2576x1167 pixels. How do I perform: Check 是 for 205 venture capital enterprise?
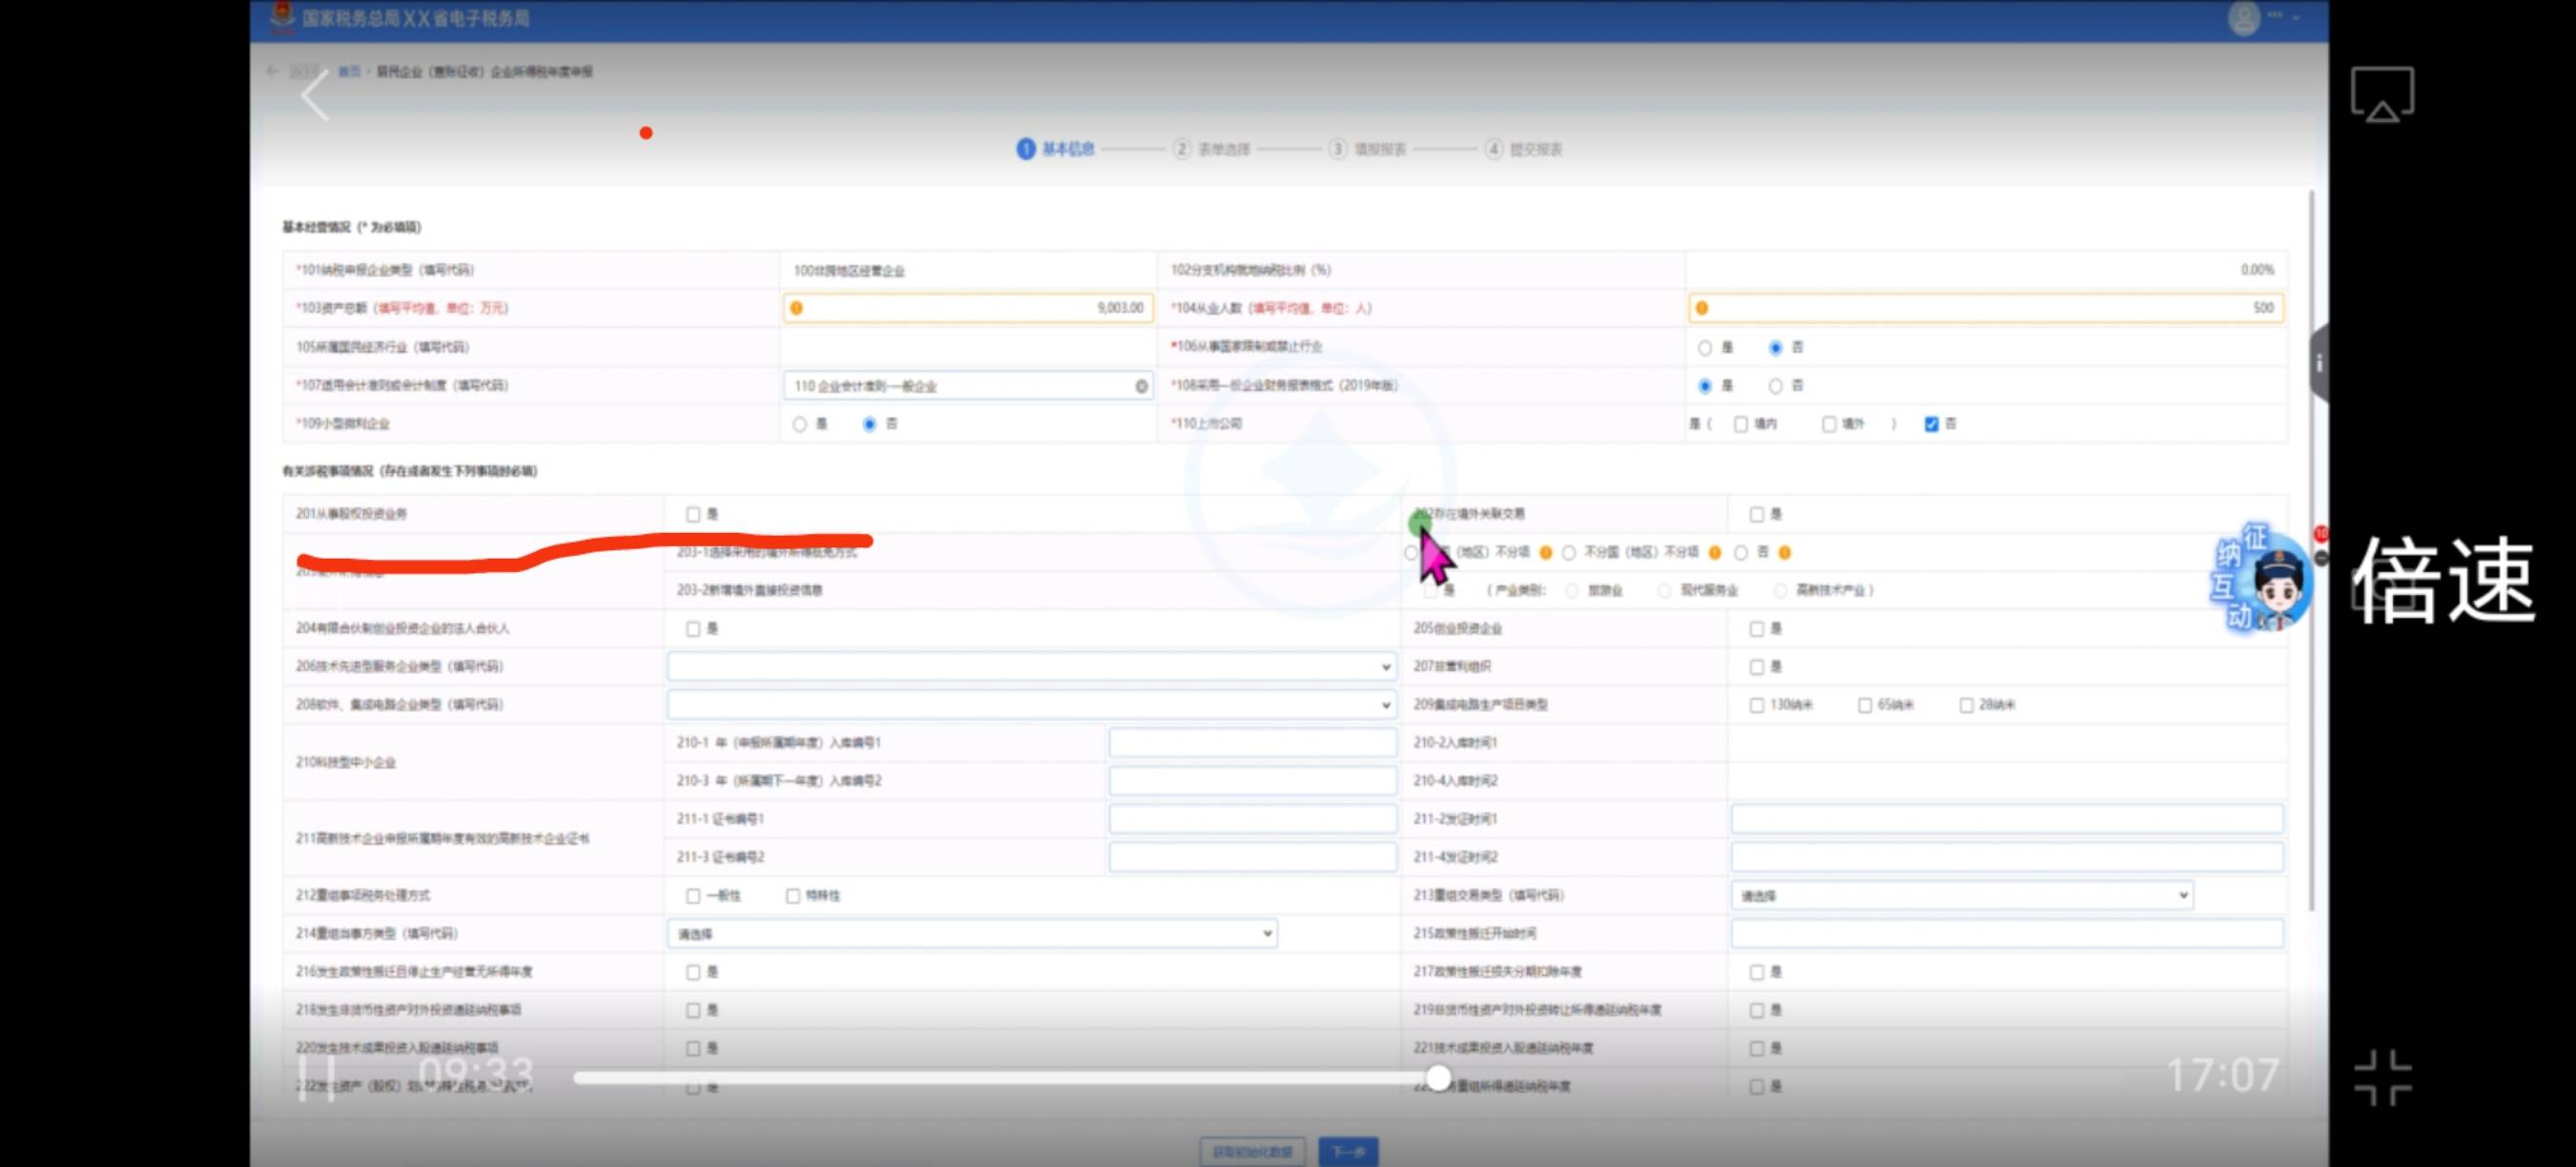pos(1756,629)
